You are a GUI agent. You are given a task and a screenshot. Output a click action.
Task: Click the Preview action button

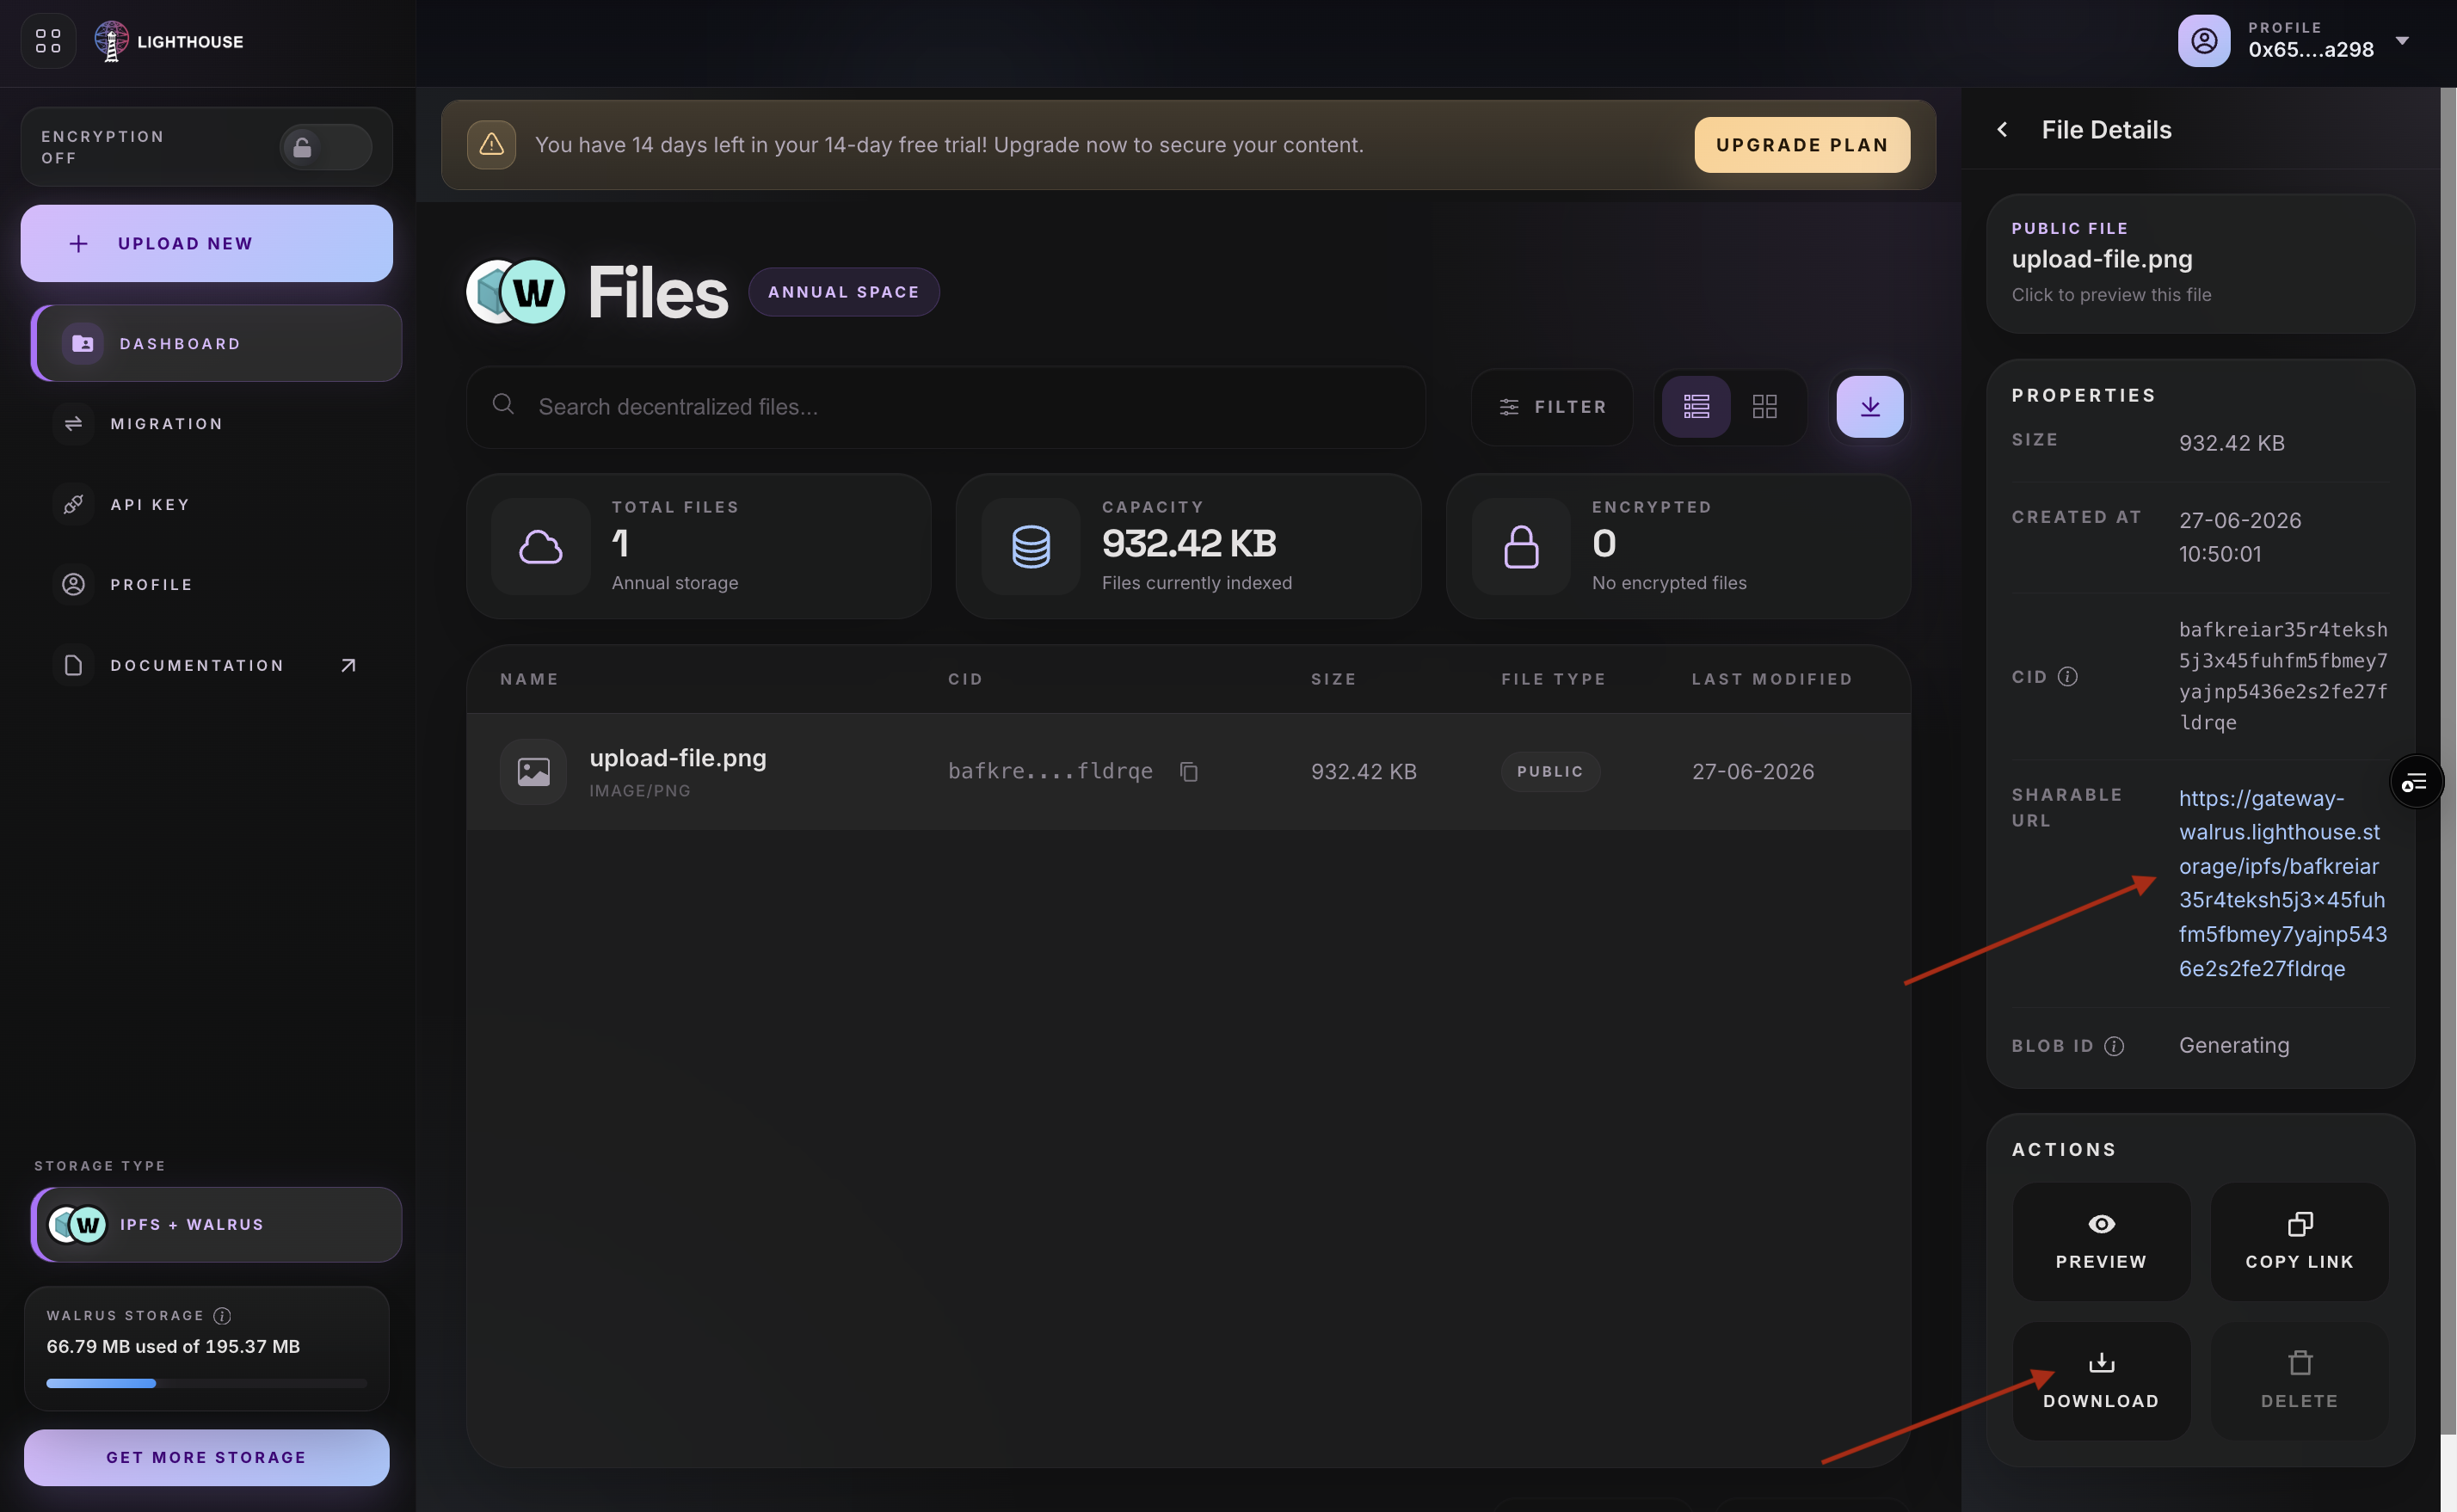coord(2101,1242)
